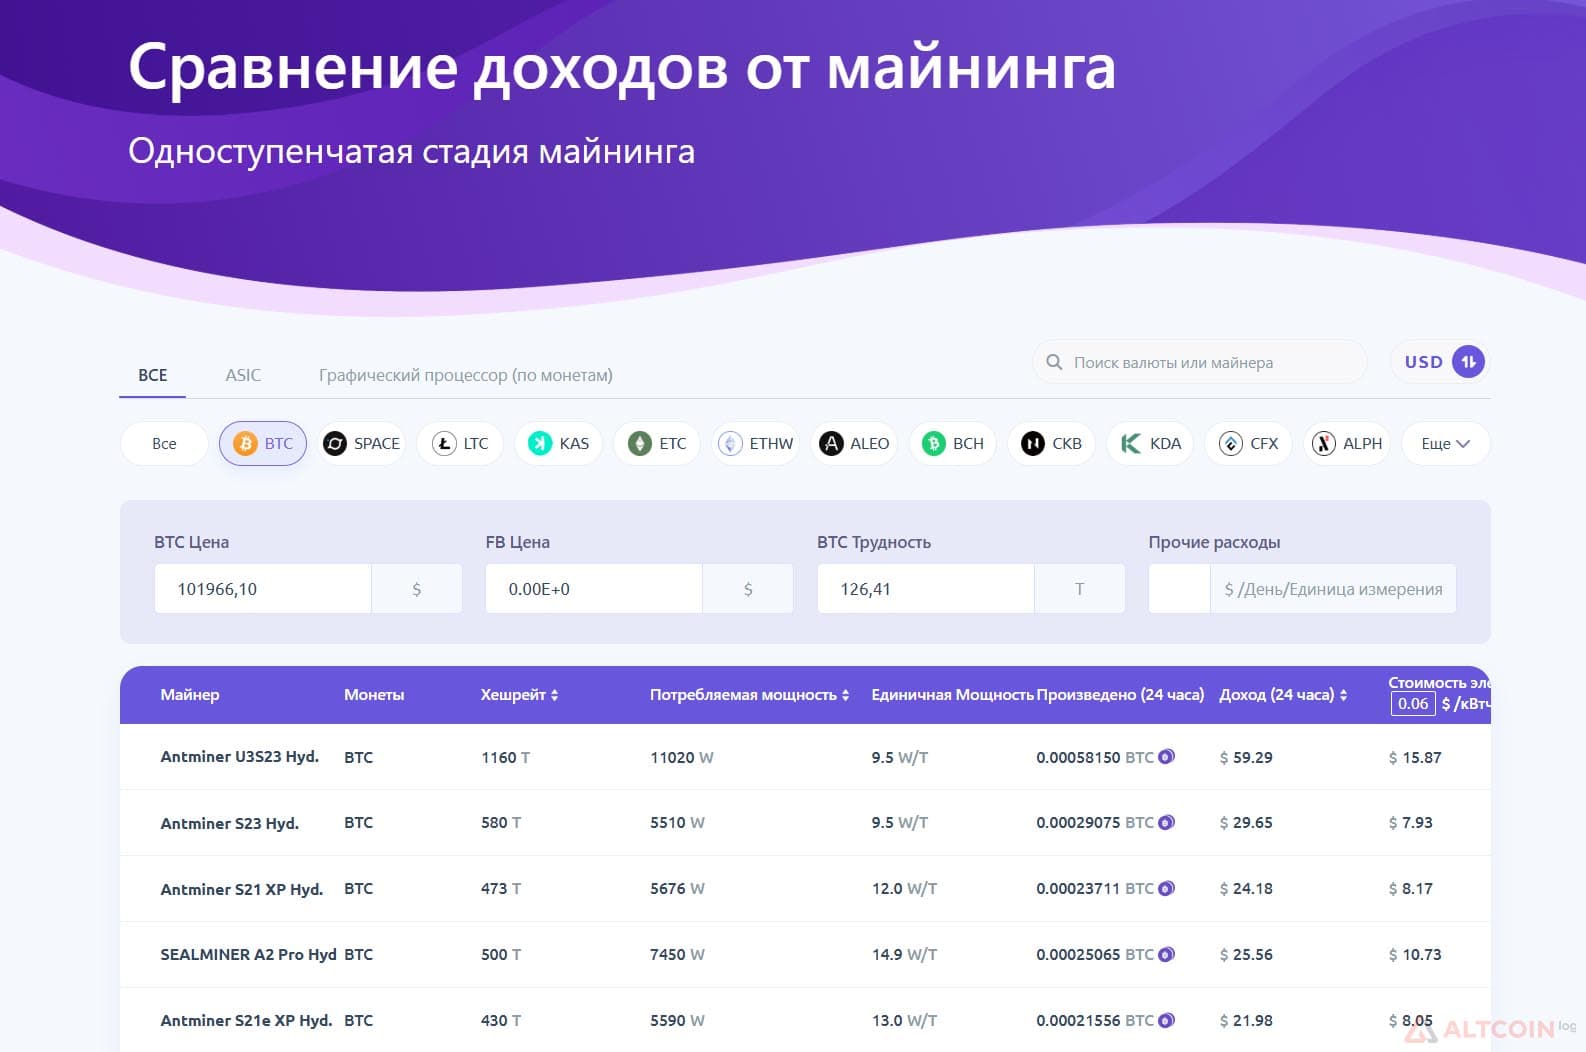Sort table by Хешрейт column
Image resolution: width=1586 pixels, height=1052 pixels.
coord(519,694)
